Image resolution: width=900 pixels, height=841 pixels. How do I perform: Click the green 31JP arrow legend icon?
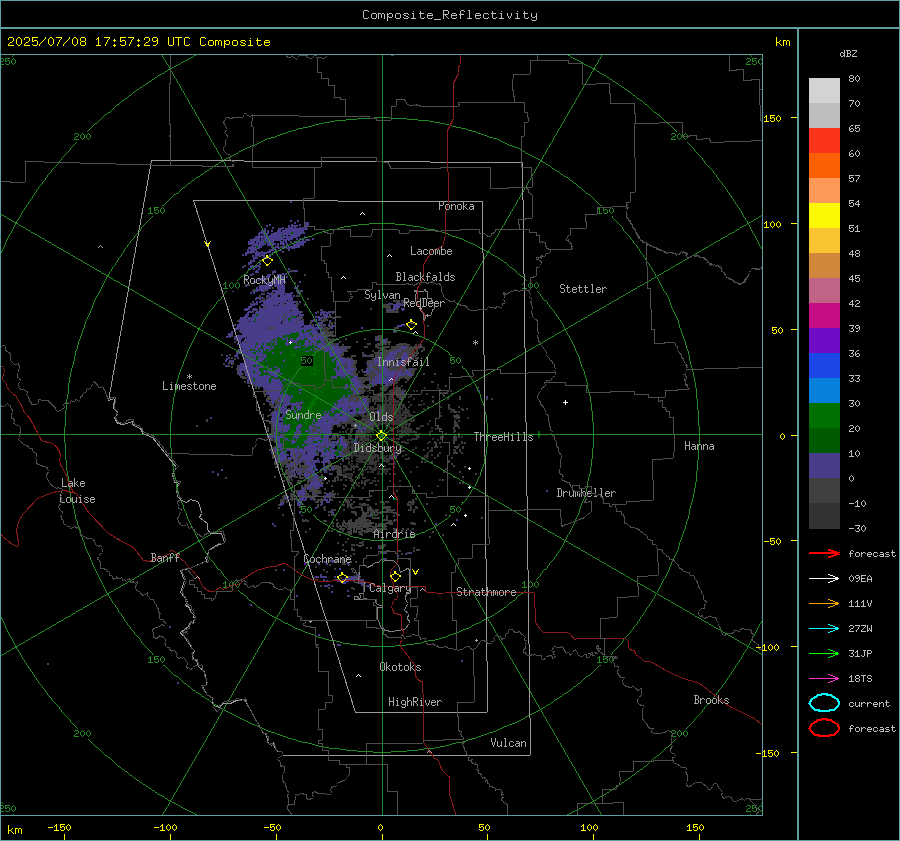click(824, 653)
